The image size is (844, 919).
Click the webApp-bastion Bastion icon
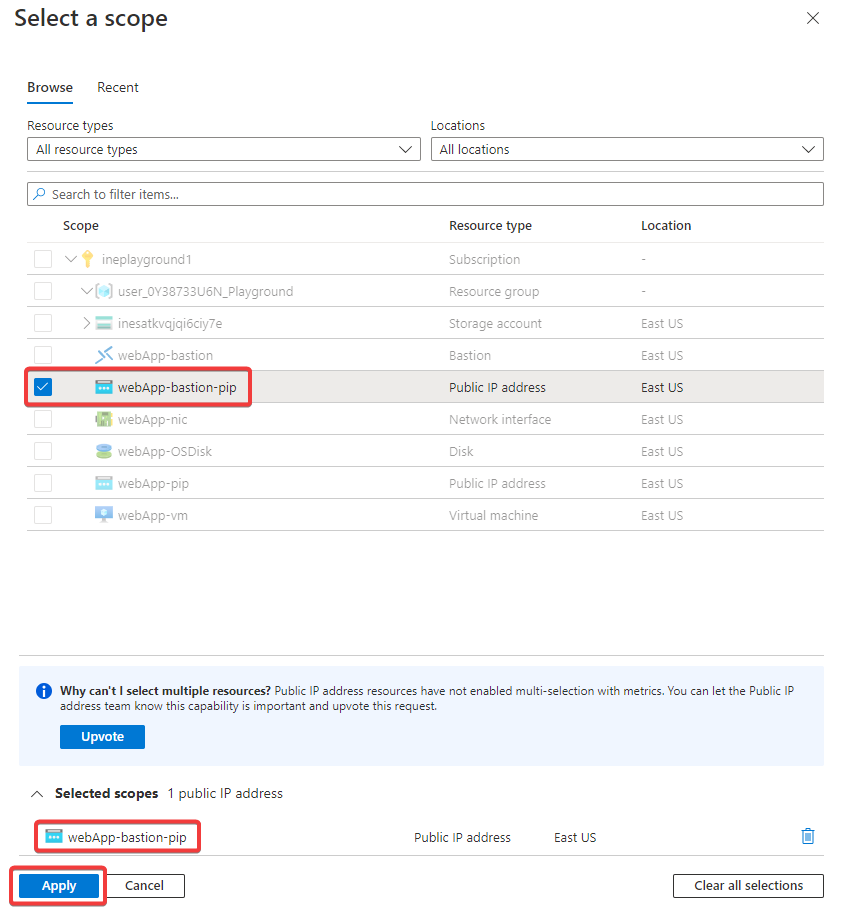[104, 355]
